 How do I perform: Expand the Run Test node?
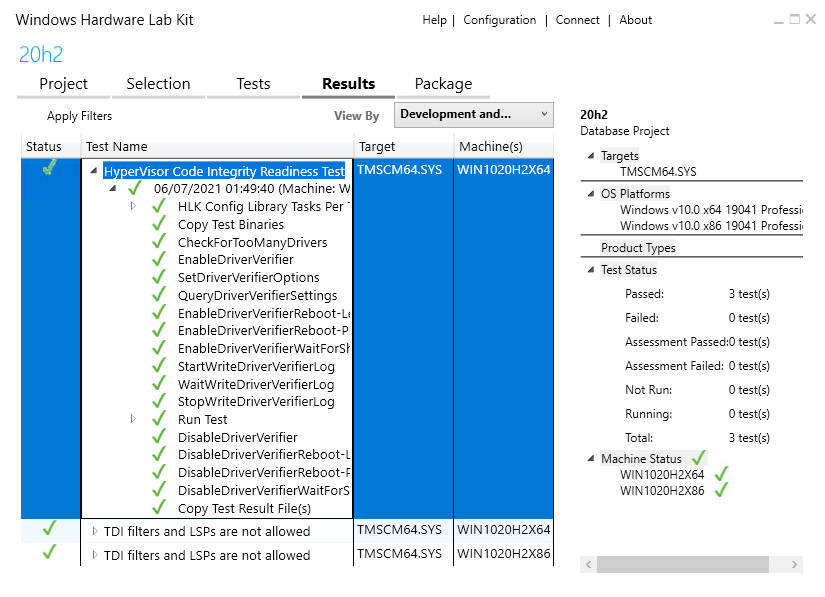click(133, 419)
